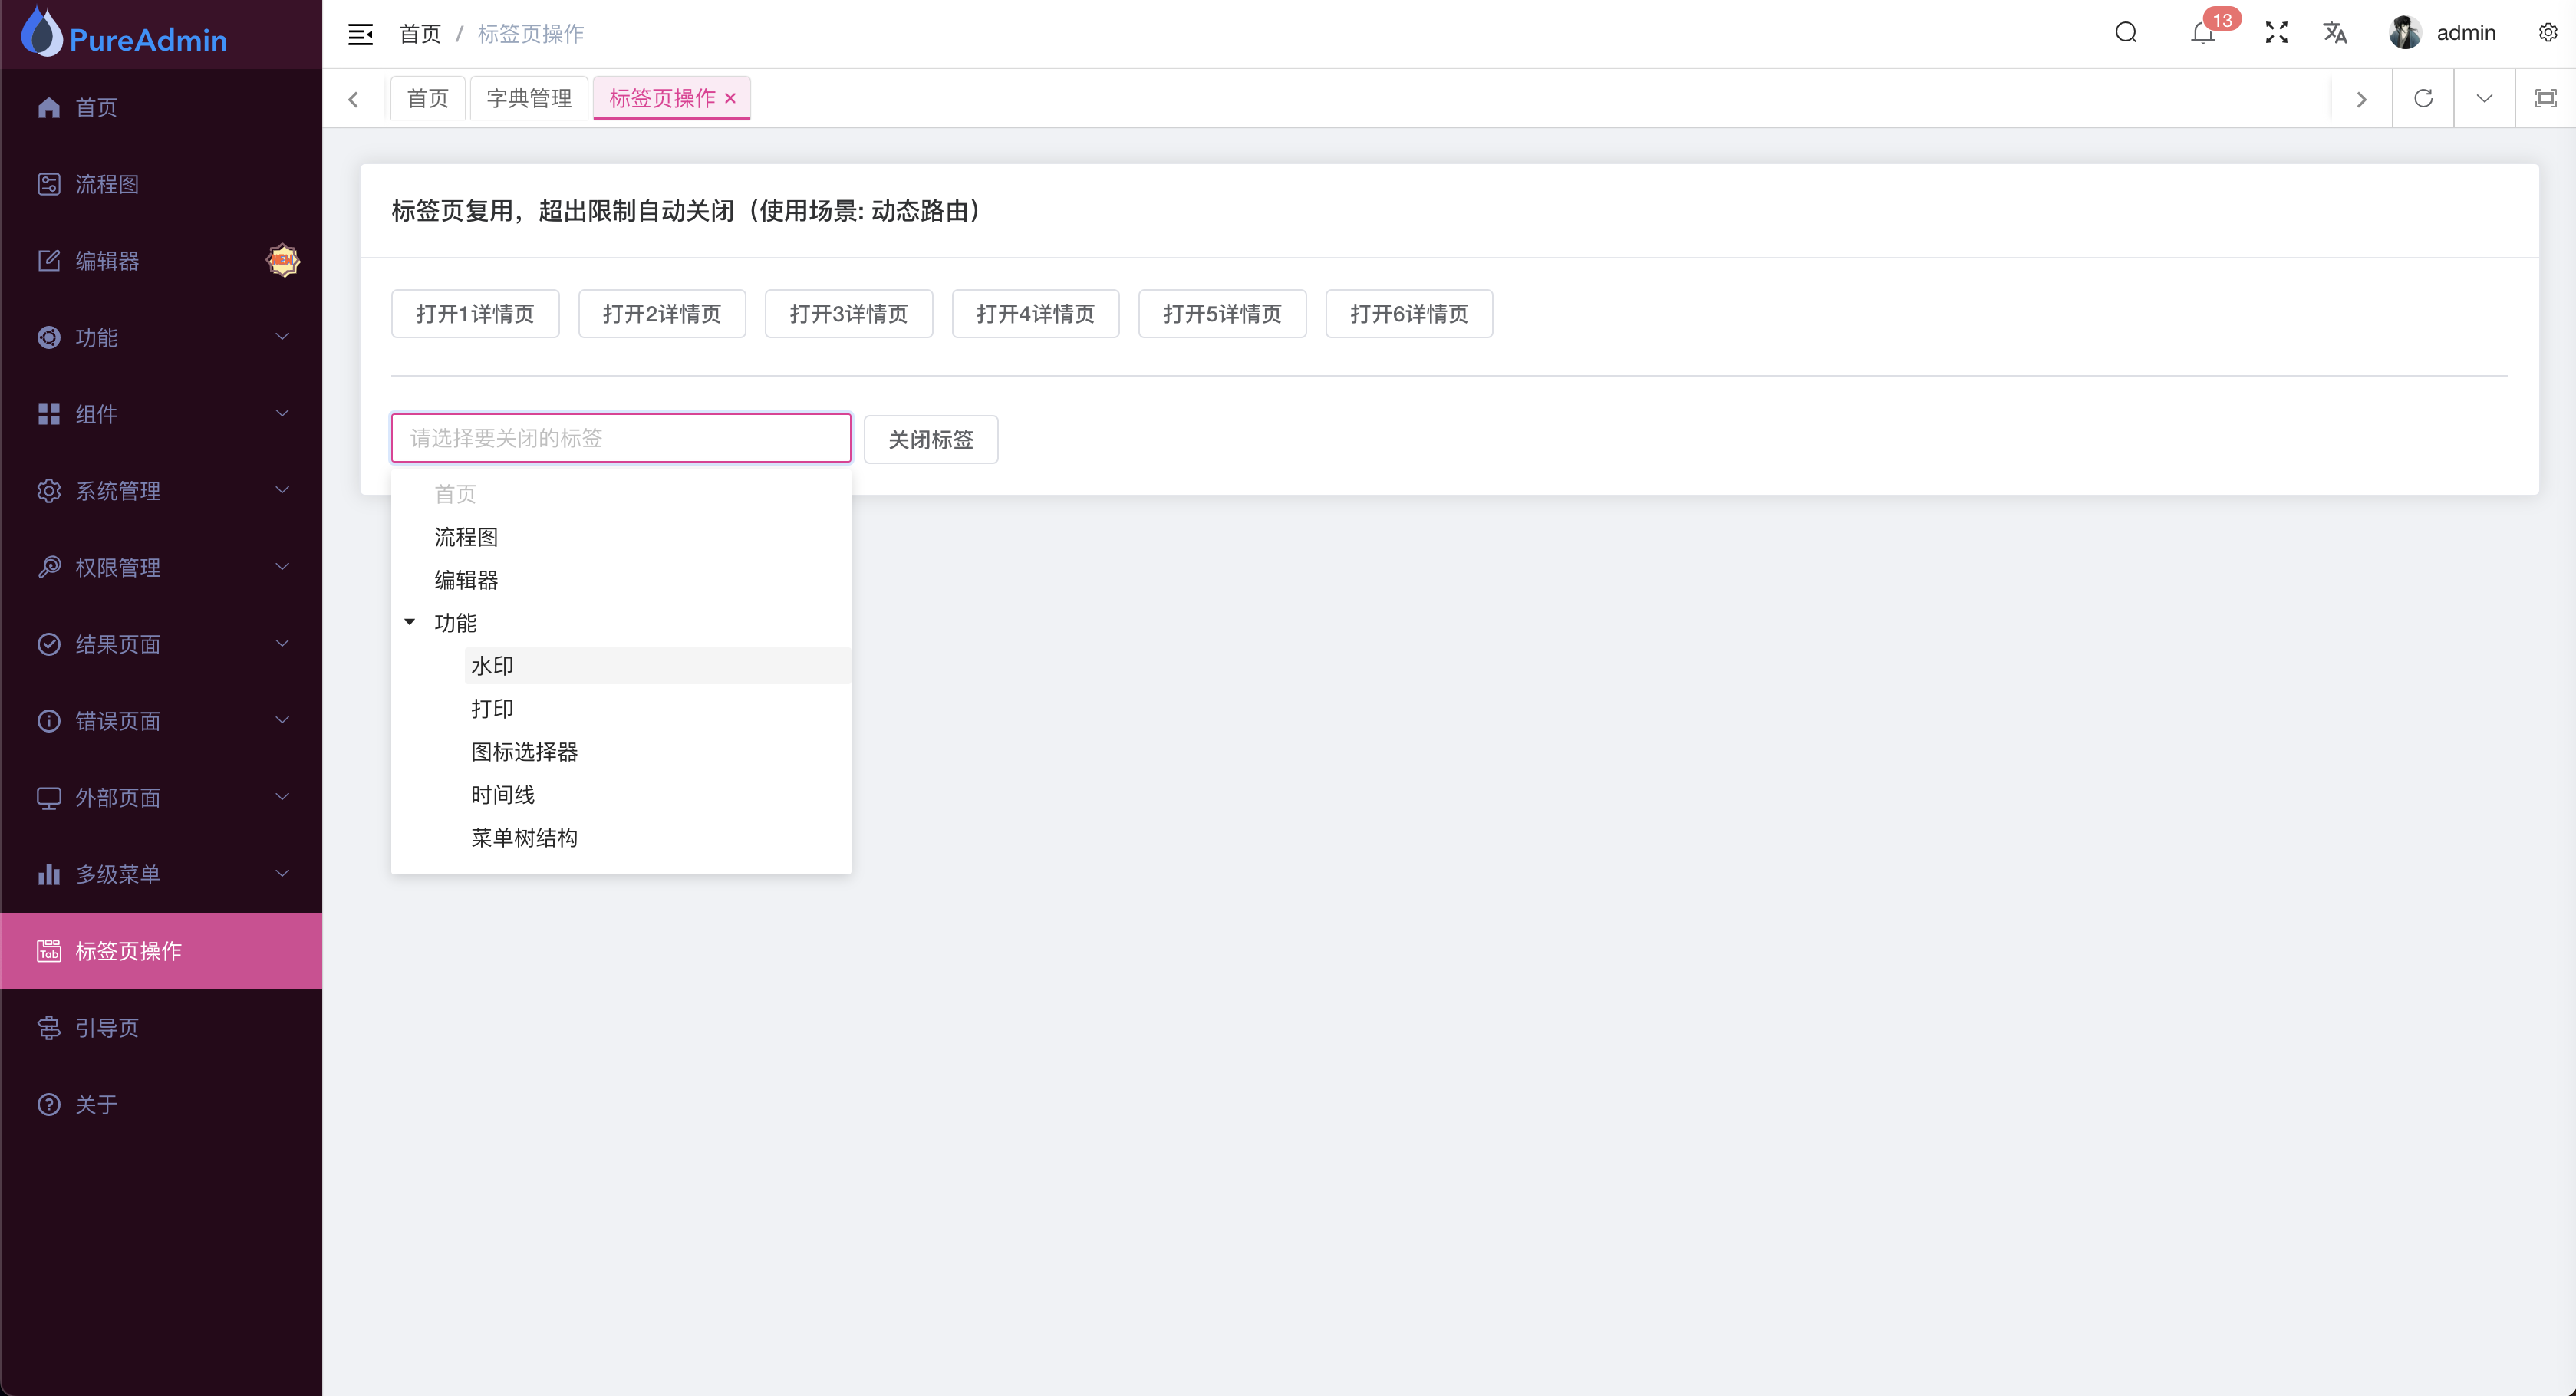
Task: Open the global search magnifier icon
Action: coord(2125,32)
